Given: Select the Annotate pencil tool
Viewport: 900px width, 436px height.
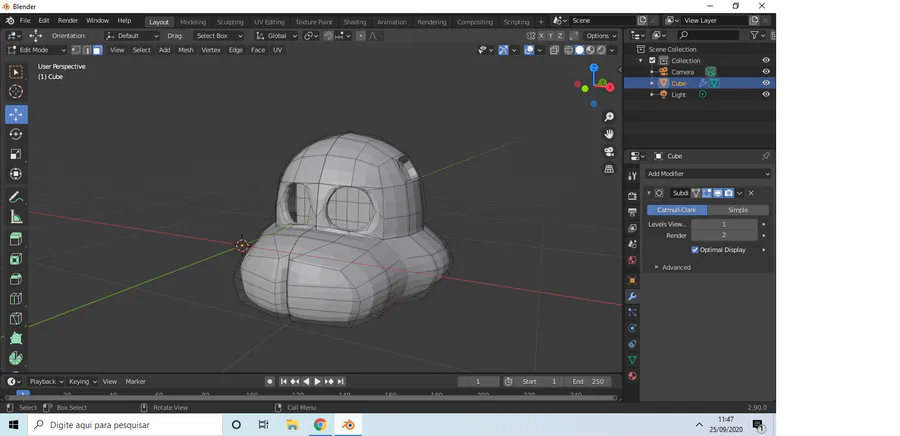Looking at the screenshot, I should click(16, 197).
